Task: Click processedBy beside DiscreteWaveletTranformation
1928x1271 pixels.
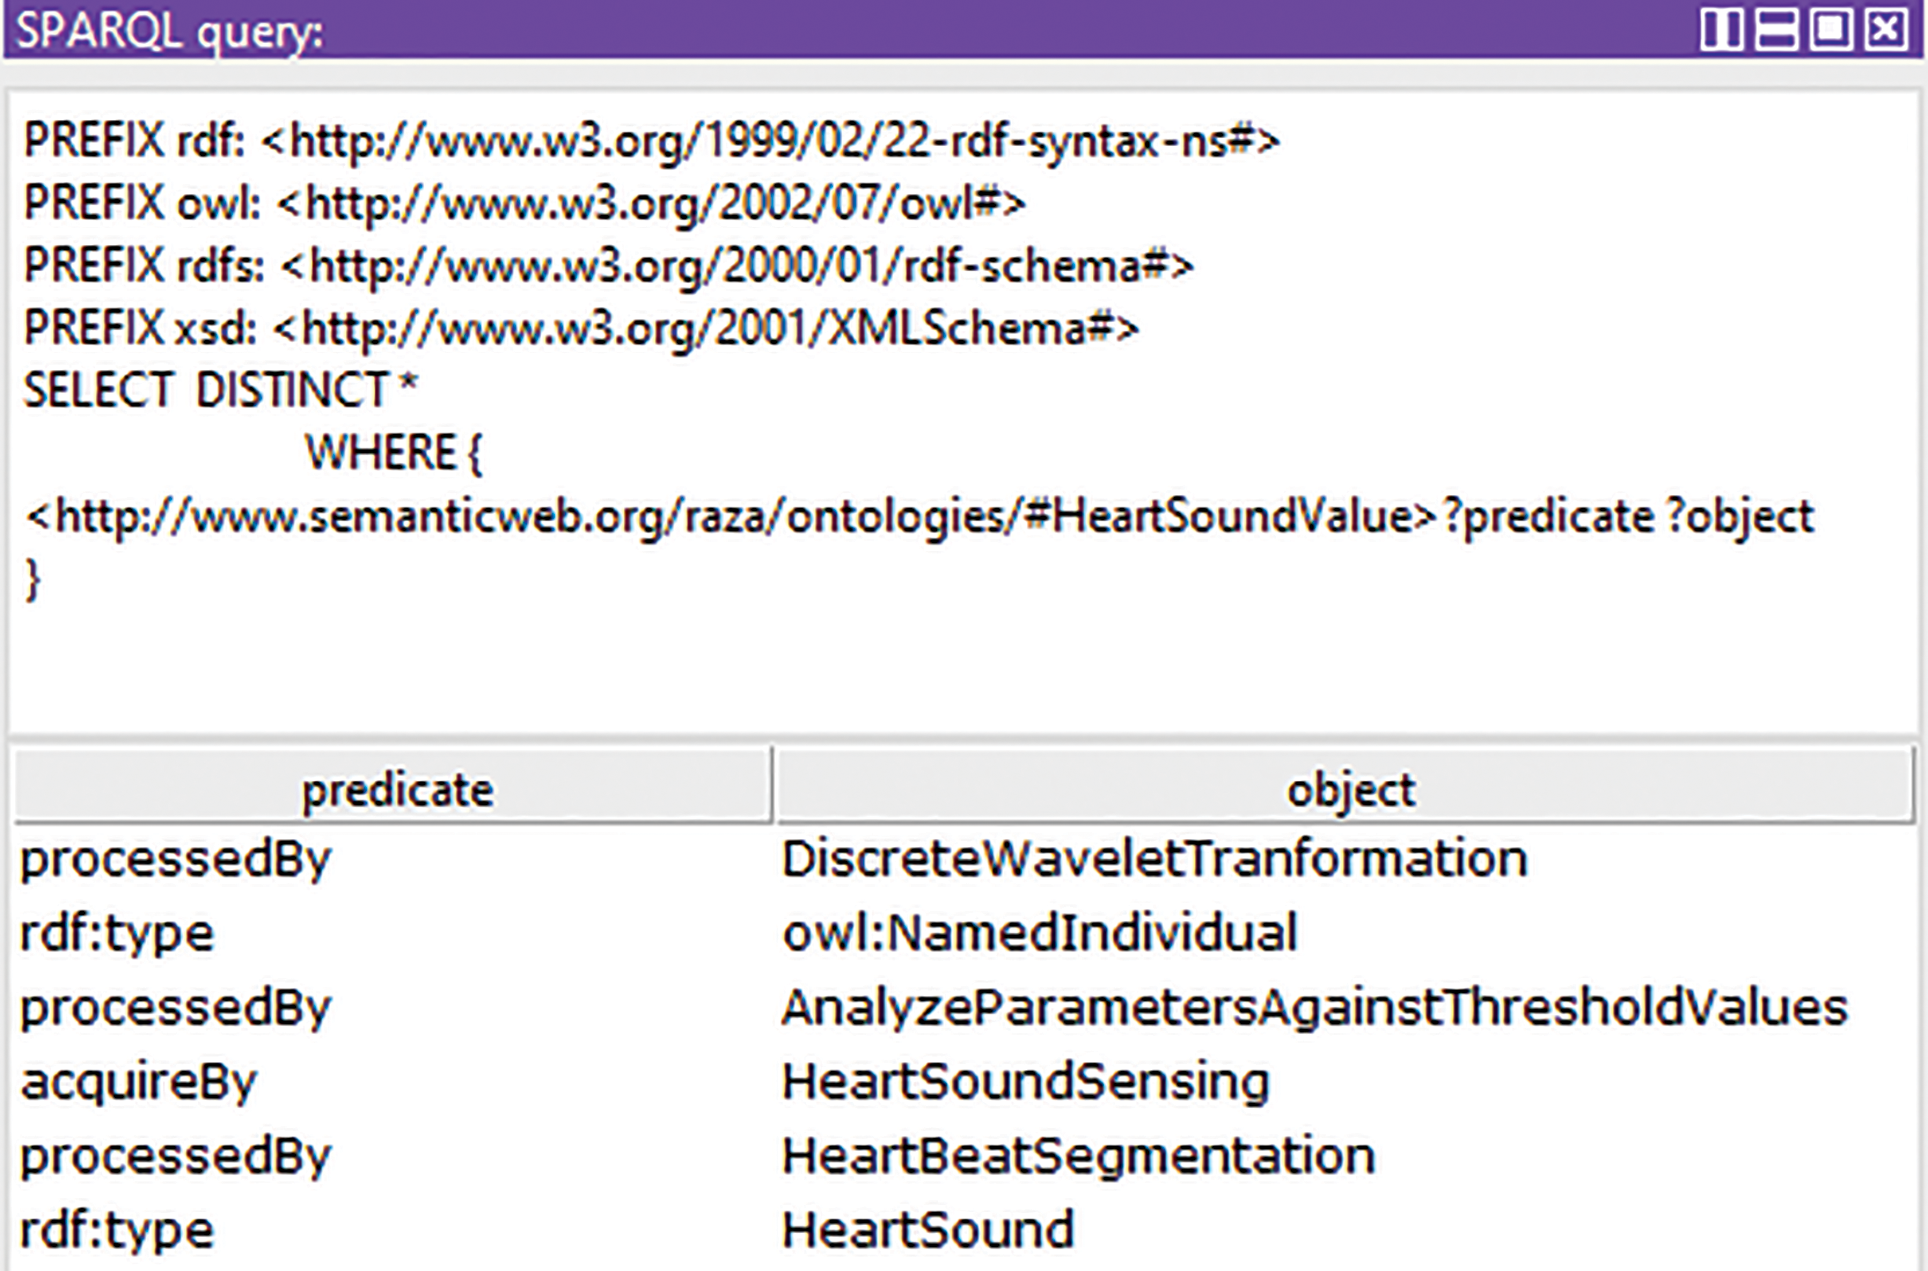Action: coord(175,859)
